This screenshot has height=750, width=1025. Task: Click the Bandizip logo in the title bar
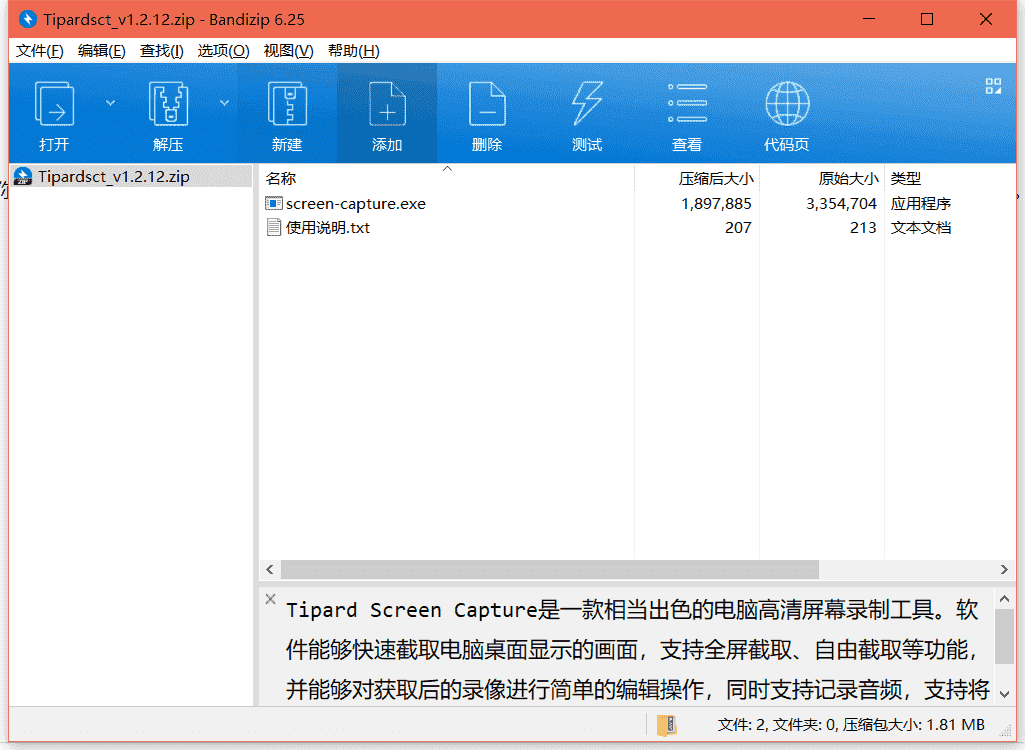[x=27, y=19]
